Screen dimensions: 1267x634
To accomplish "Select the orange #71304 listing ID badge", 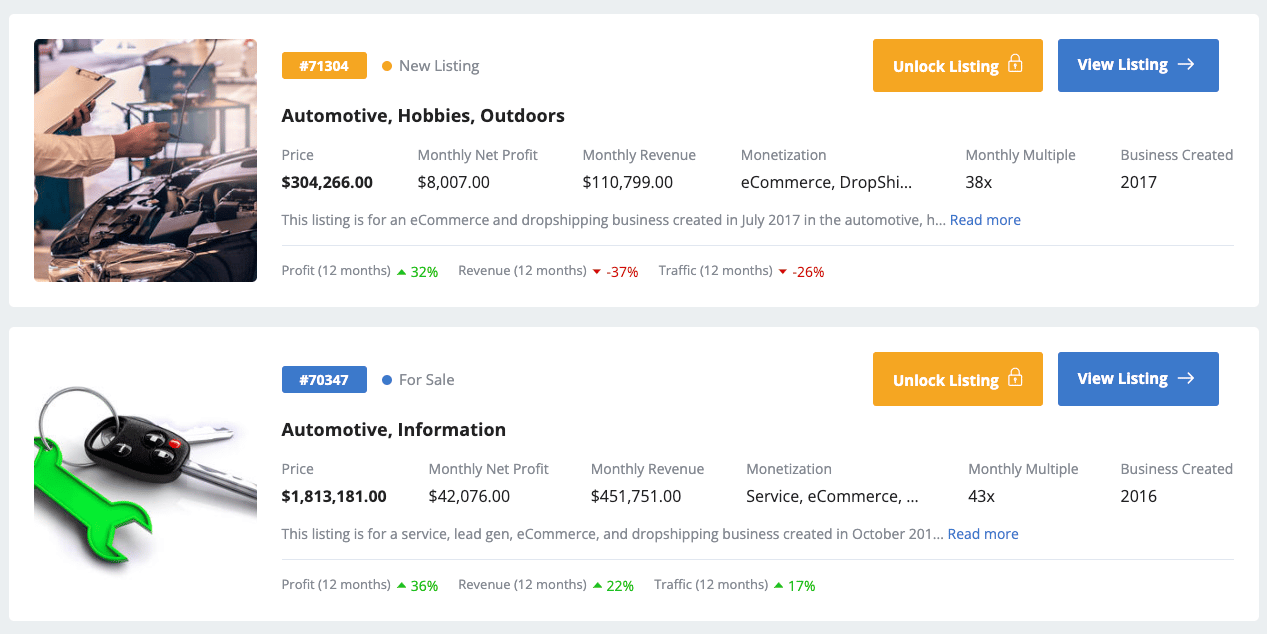I will 324,66.
